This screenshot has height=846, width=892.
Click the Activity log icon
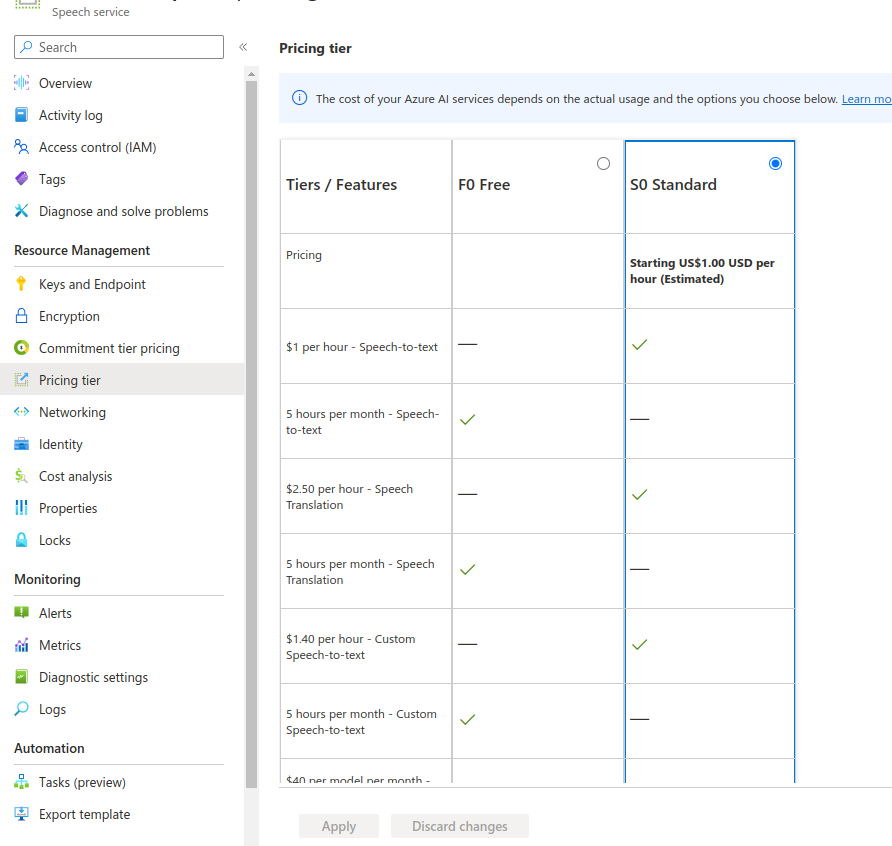point(21,115)
